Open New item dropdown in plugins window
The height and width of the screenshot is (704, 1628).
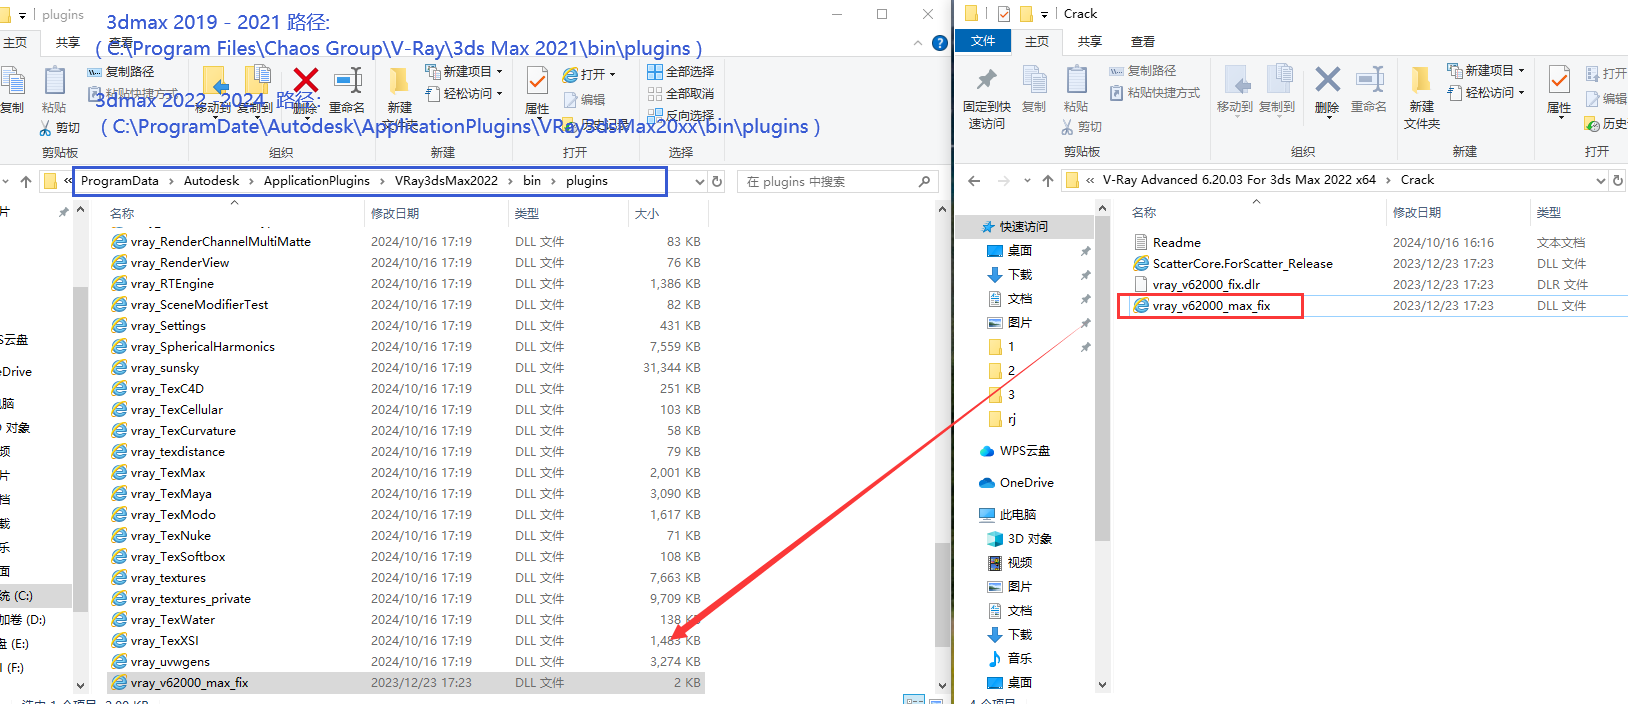point(464,72)
